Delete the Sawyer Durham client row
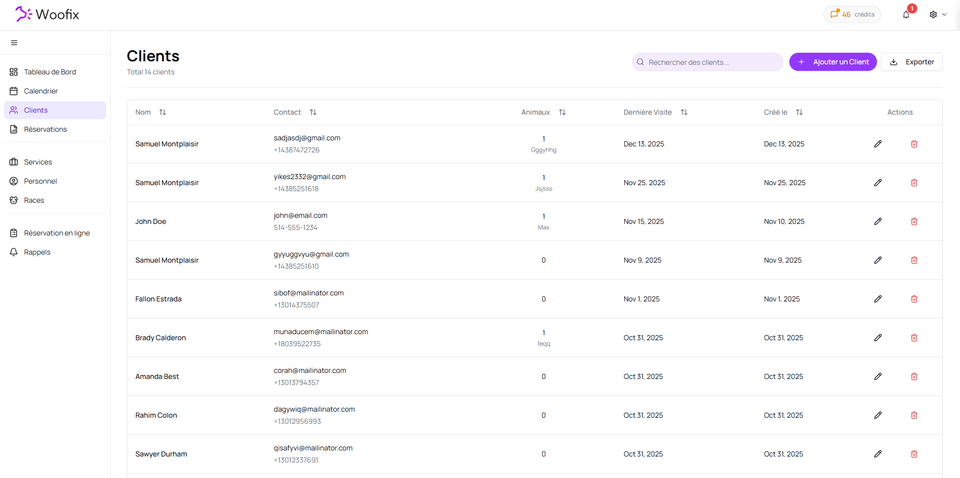Screen dimensions: 960x478 click(x=914, y=454)
